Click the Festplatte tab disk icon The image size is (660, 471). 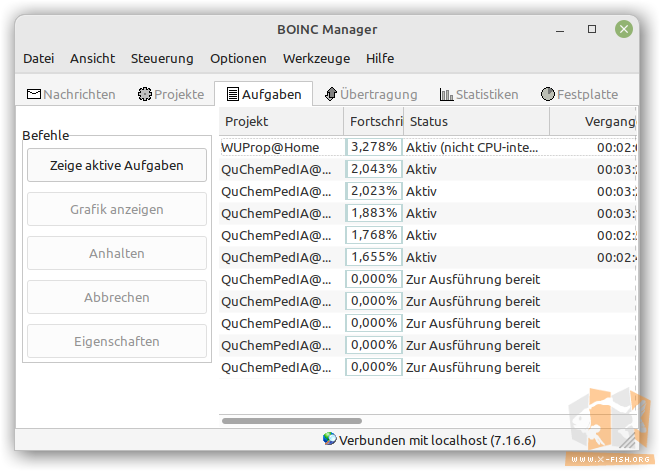548,95
